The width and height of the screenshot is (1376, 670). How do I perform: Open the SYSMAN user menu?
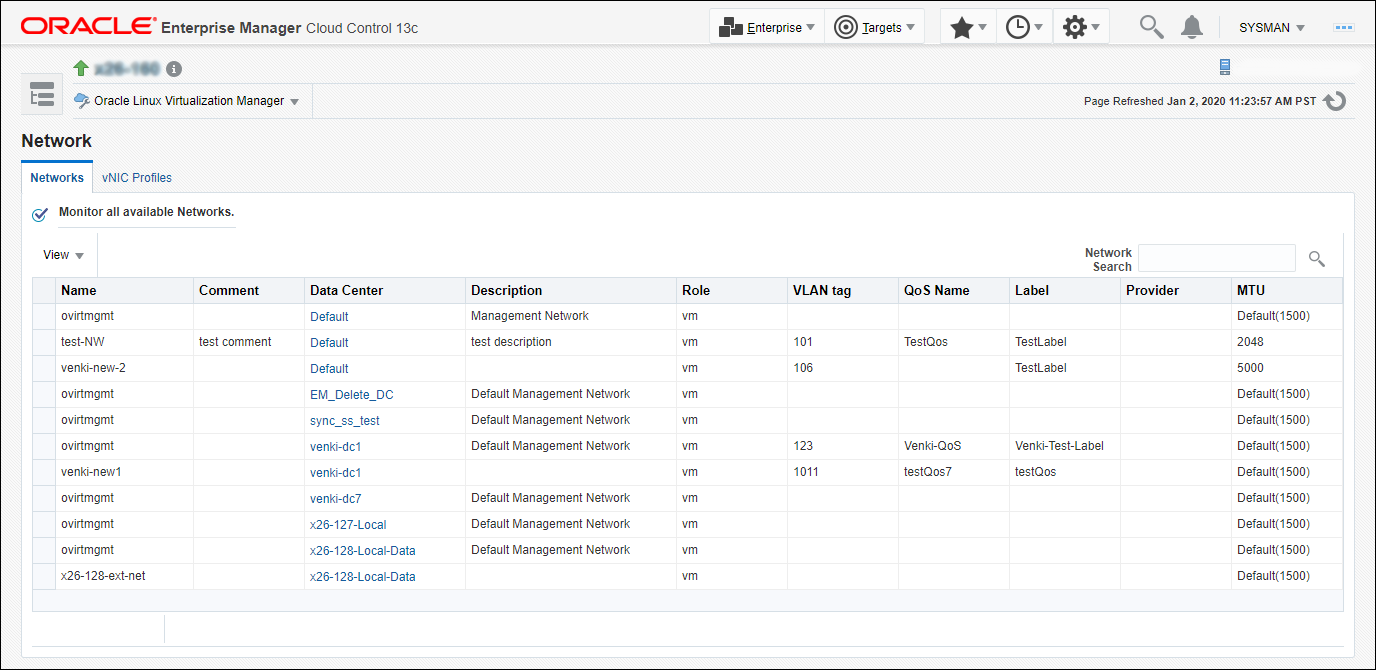tap(1272, 28)
